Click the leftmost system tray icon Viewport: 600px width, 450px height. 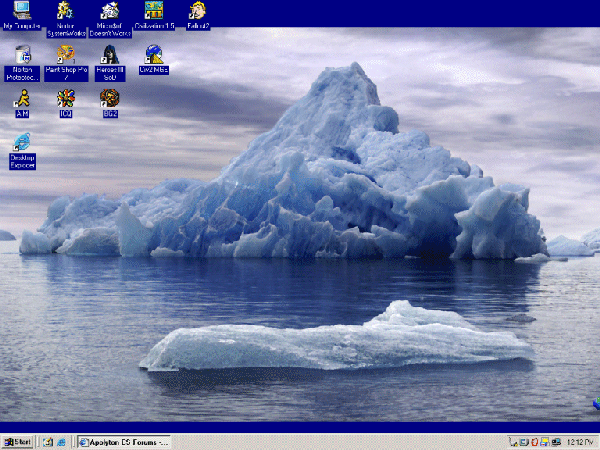point(512,442)
